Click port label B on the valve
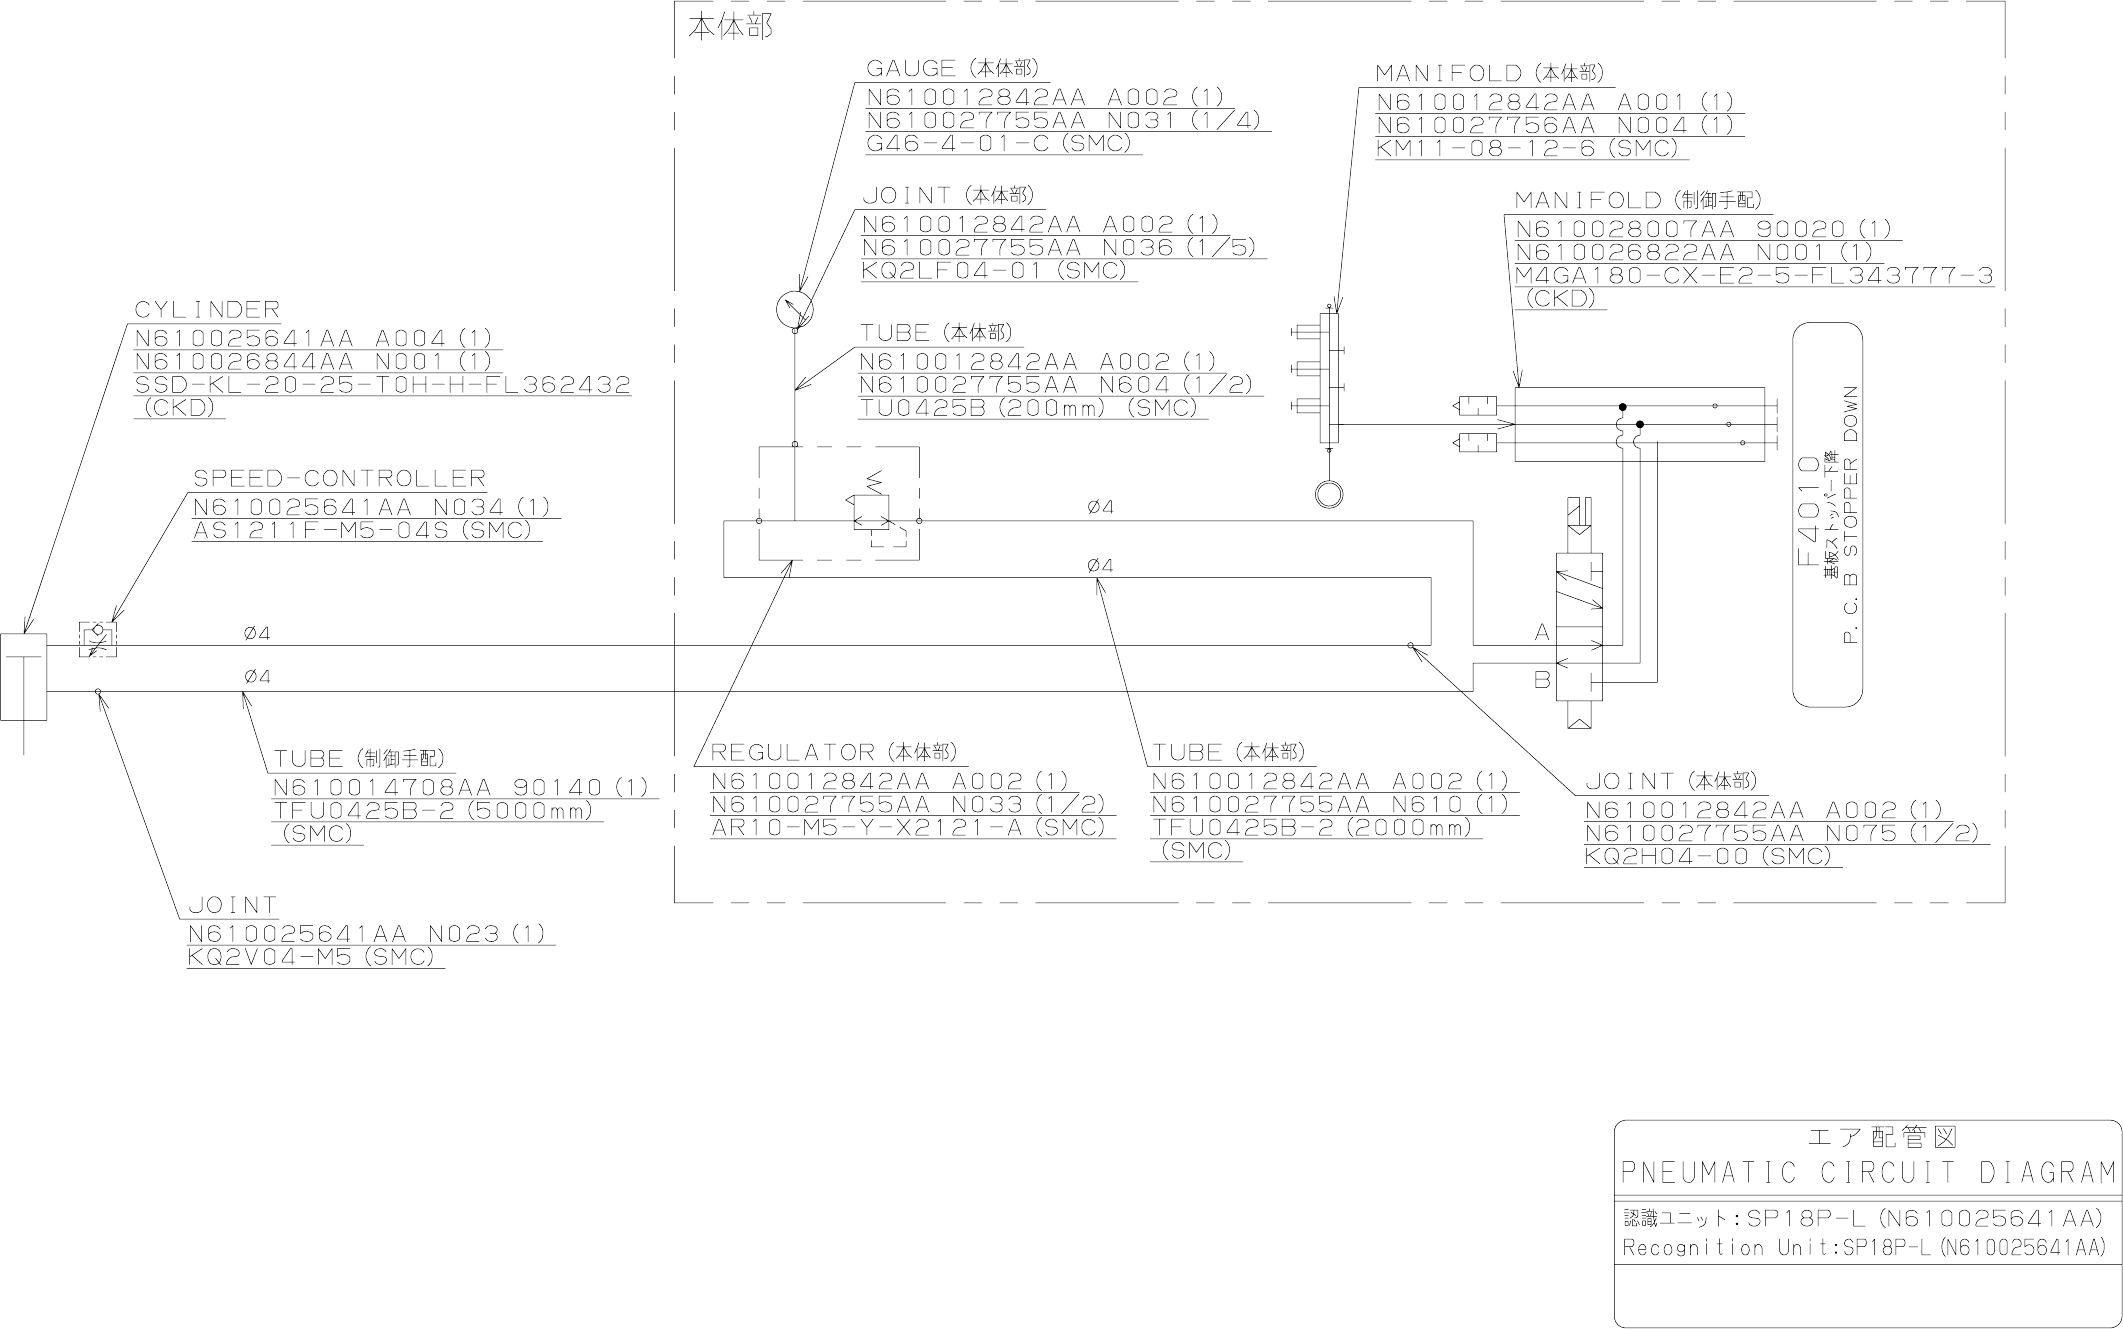Image resolution: width=2123 pixels, height=1329 pixels. (x=1542, y=681)
